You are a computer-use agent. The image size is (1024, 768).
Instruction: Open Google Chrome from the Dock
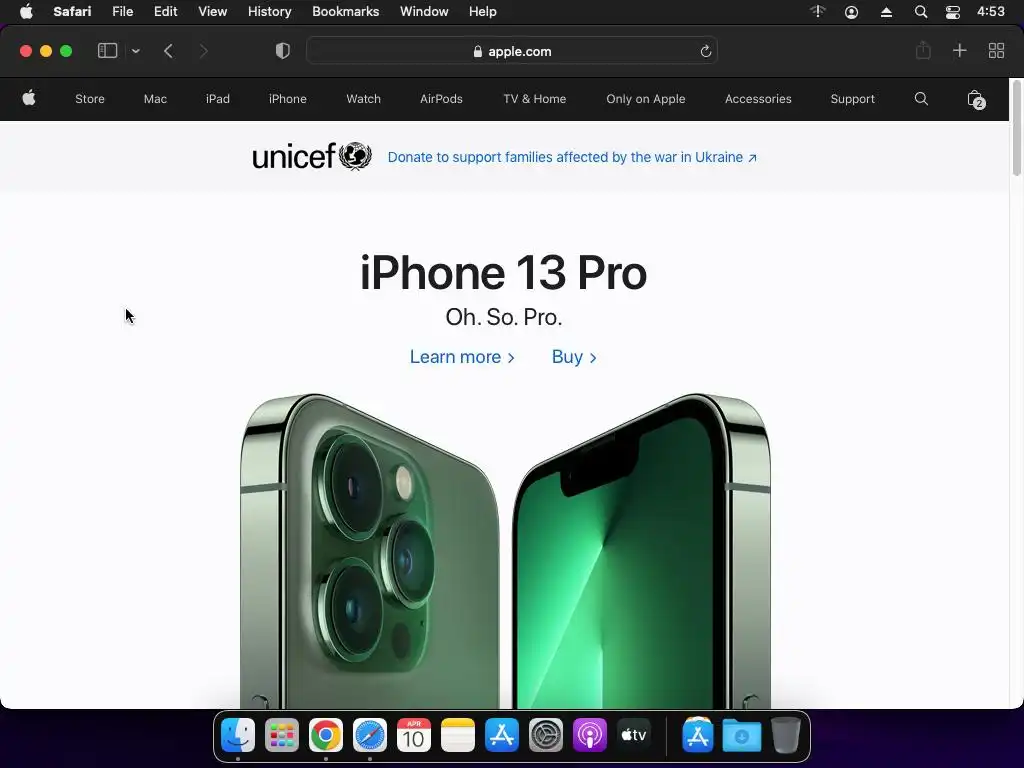pyautogui.click(x=325, y=735)
